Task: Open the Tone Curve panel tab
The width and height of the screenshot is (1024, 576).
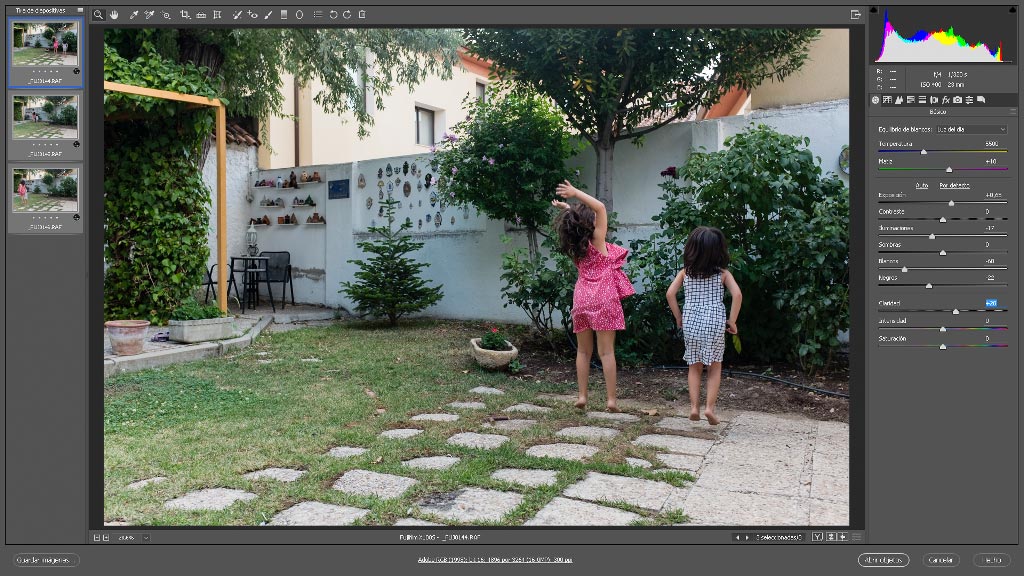Action: pos(888,100)
